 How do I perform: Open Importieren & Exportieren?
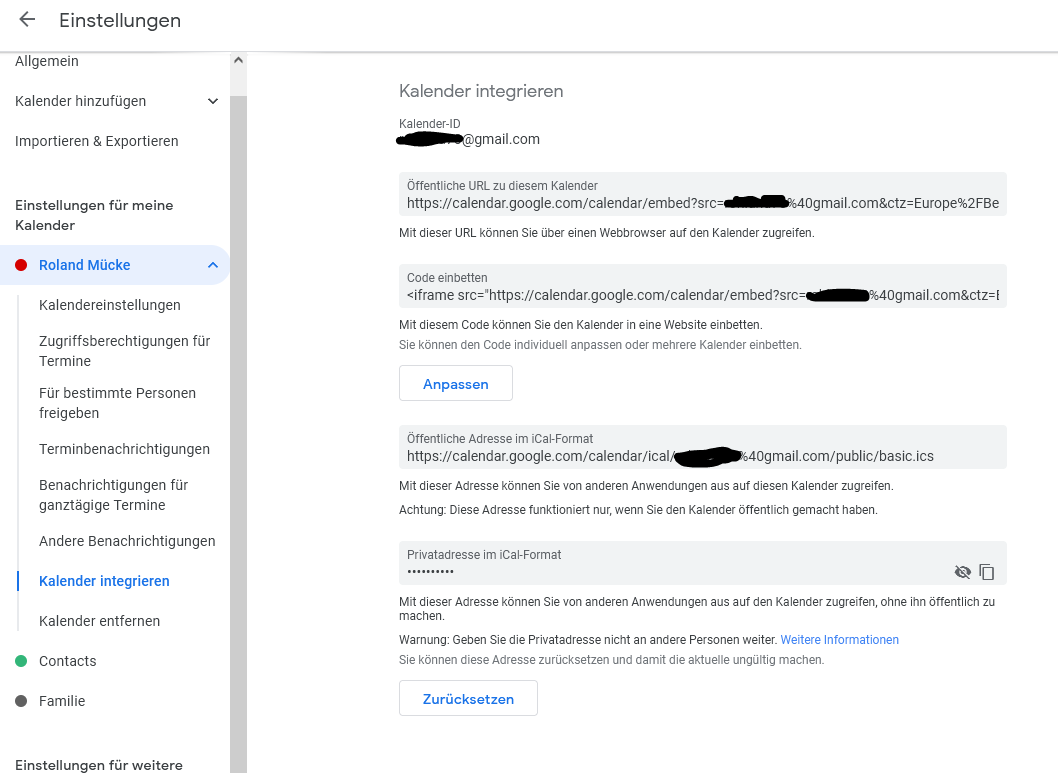(96, 141)
